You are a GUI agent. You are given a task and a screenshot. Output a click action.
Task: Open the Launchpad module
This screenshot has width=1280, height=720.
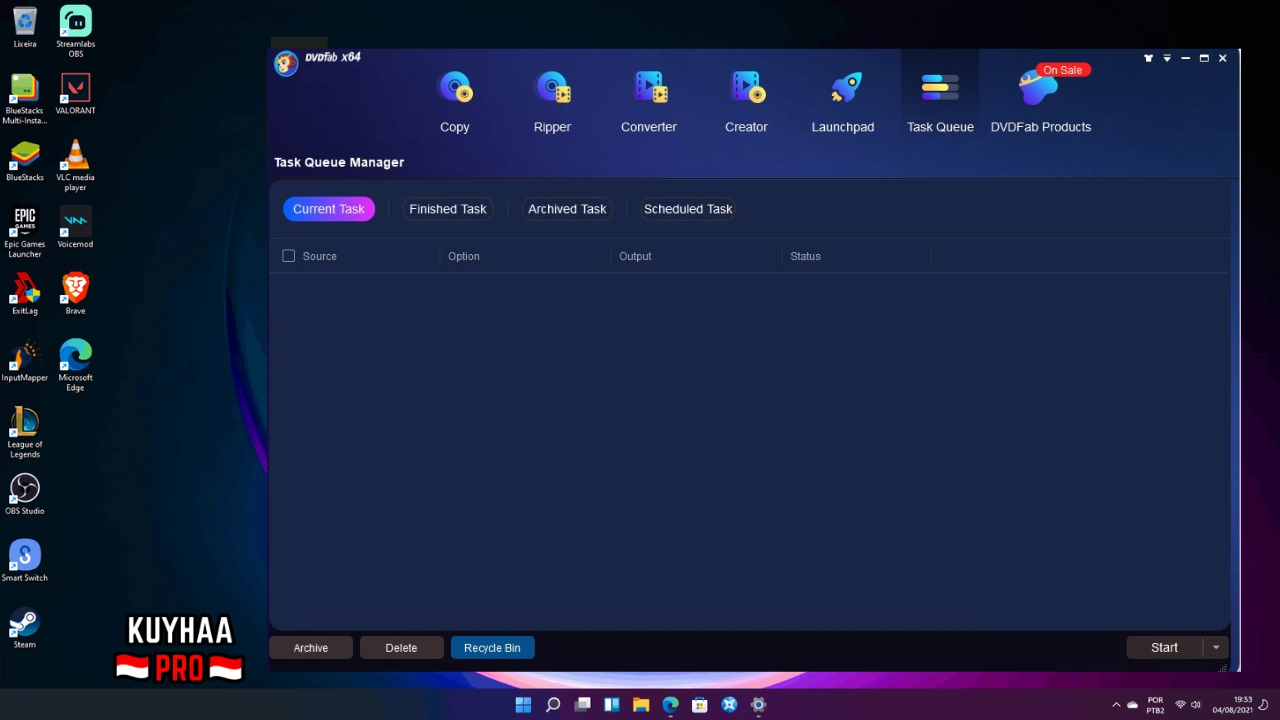[x=843, y=102]
